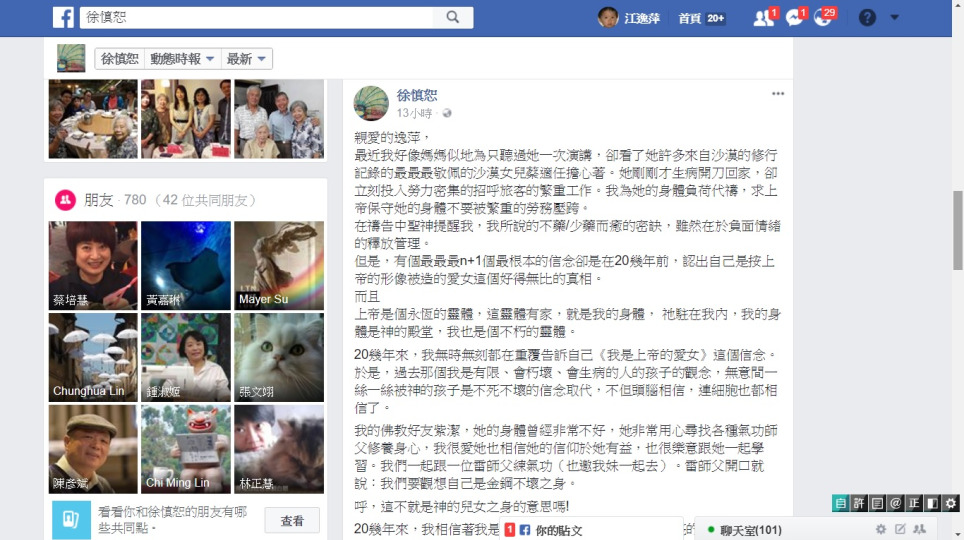
Task: Open the 動態時報 dropdown
Action: [x=182, y=59]
